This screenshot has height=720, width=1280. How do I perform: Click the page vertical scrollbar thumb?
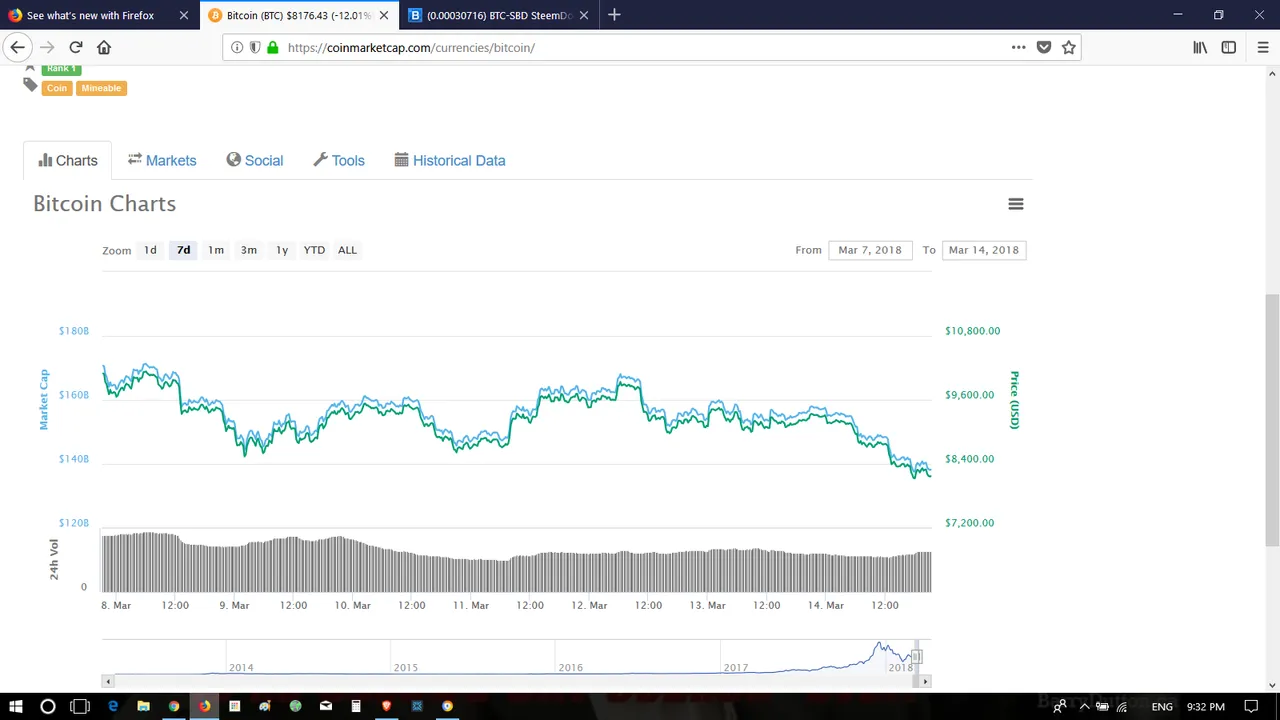(1272, 420)
